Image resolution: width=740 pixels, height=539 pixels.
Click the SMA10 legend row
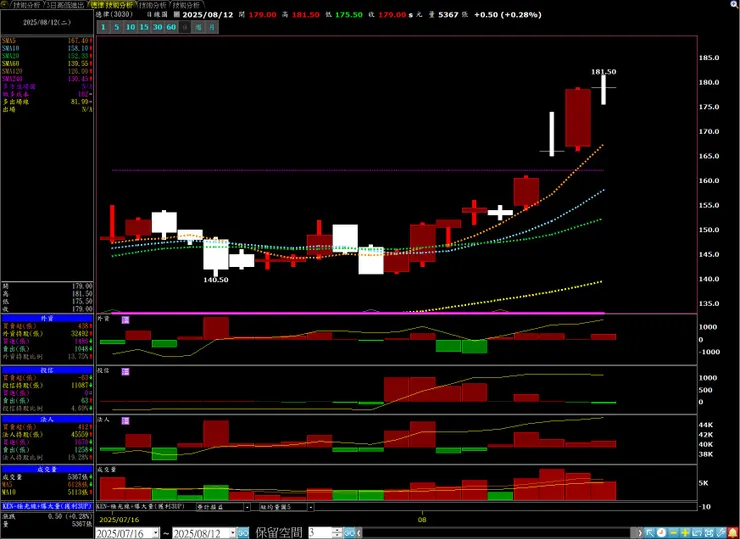47,48
